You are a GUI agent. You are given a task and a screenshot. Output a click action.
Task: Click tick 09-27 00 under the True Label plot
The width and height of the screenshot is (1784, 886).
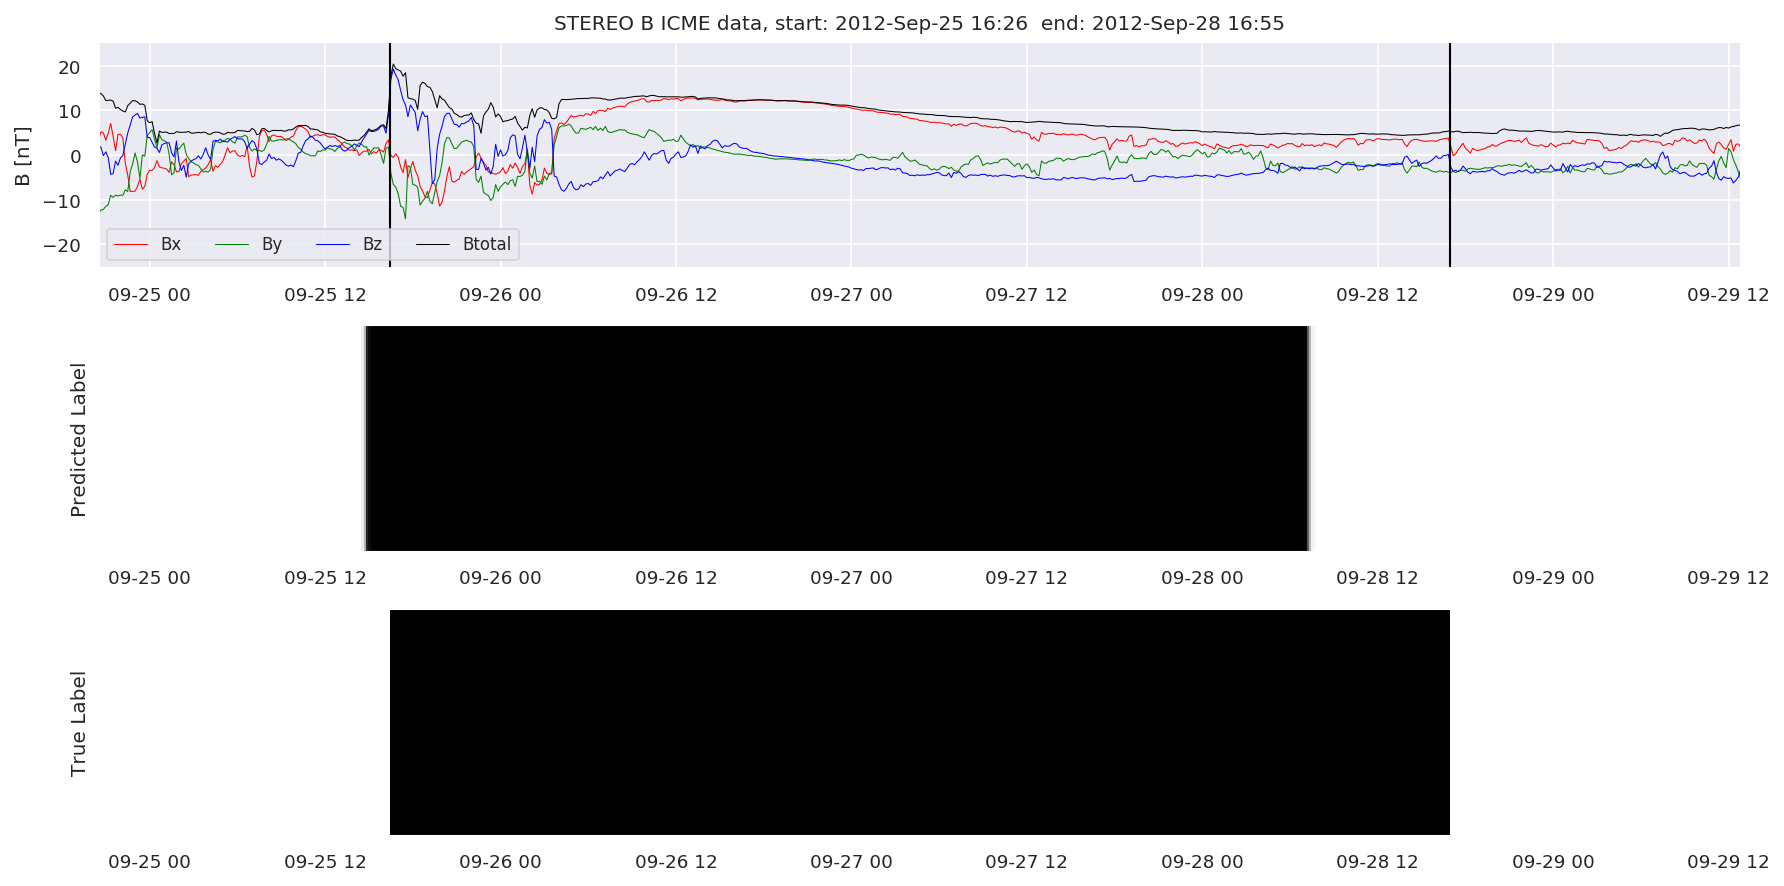pos(852,862)
